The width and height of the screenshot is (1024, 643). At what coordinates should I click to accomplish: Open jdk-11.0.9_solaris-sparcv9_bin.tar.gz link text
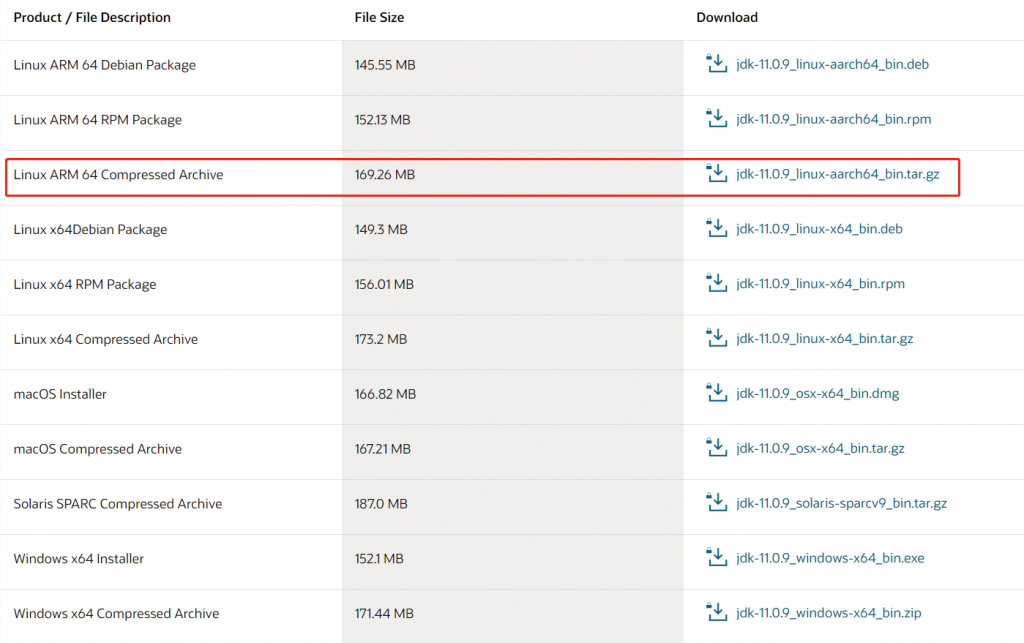pos(841,504)
